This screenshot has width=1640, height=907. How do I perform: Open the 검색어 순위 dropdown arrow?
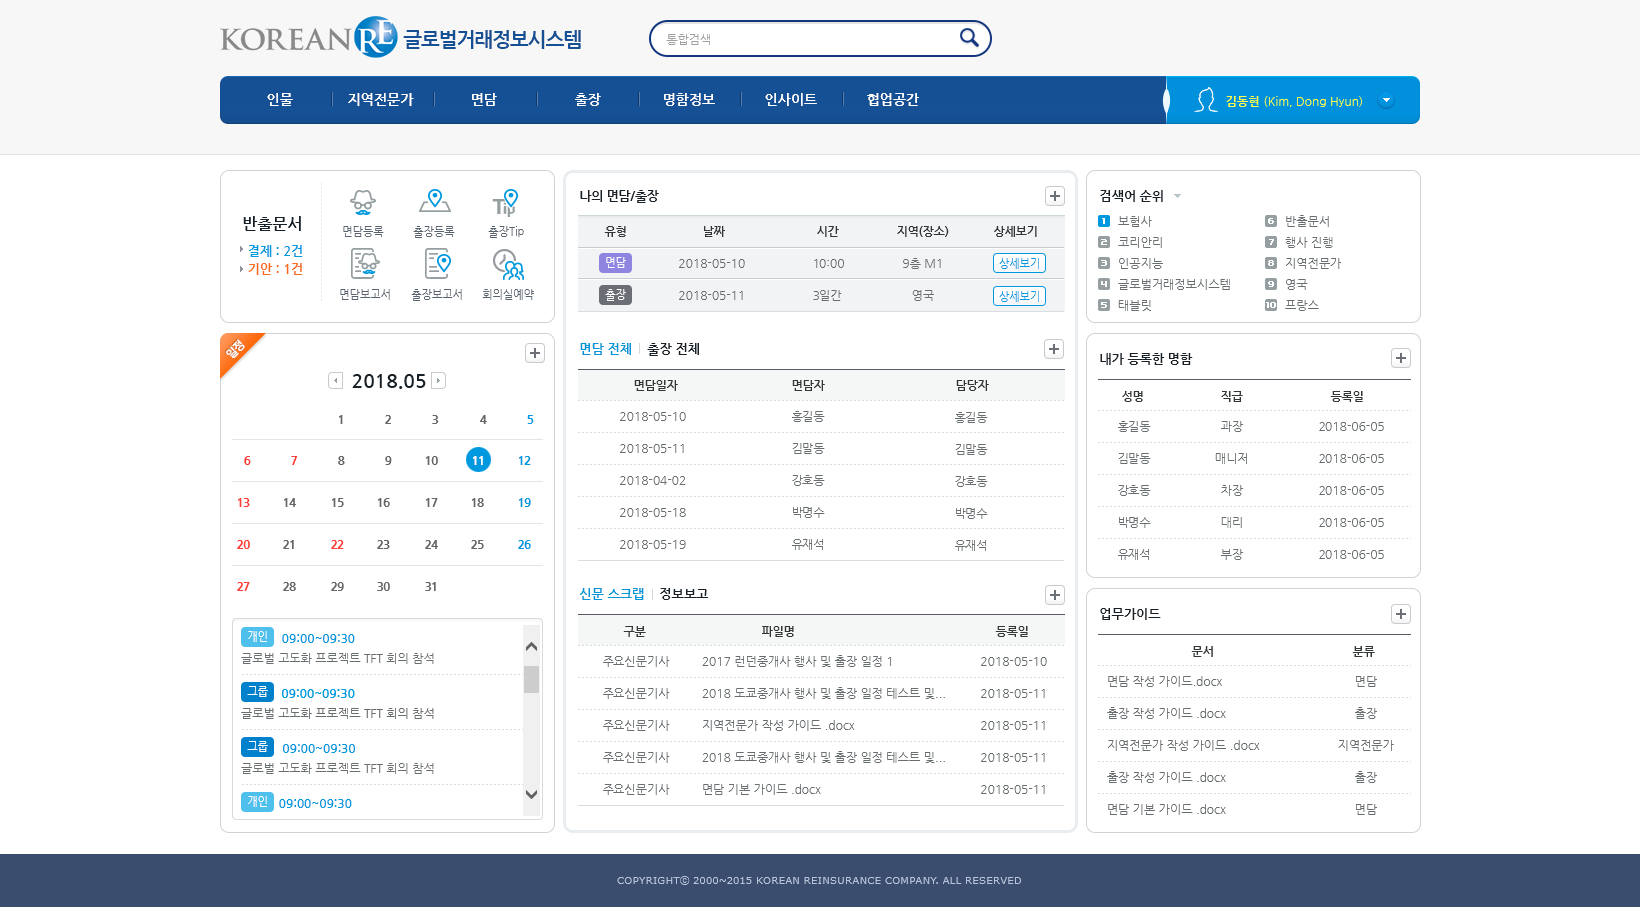pos(1178,195)
